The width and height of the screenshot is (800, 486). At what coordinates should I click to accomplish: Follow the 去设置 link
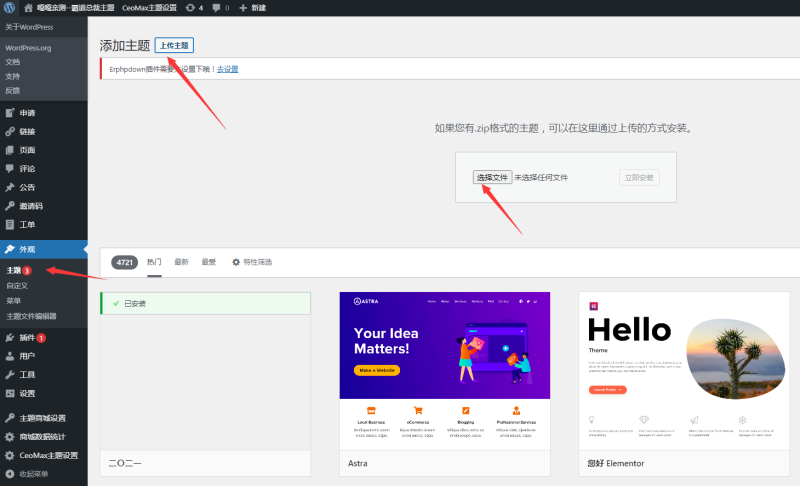point(228,69)
